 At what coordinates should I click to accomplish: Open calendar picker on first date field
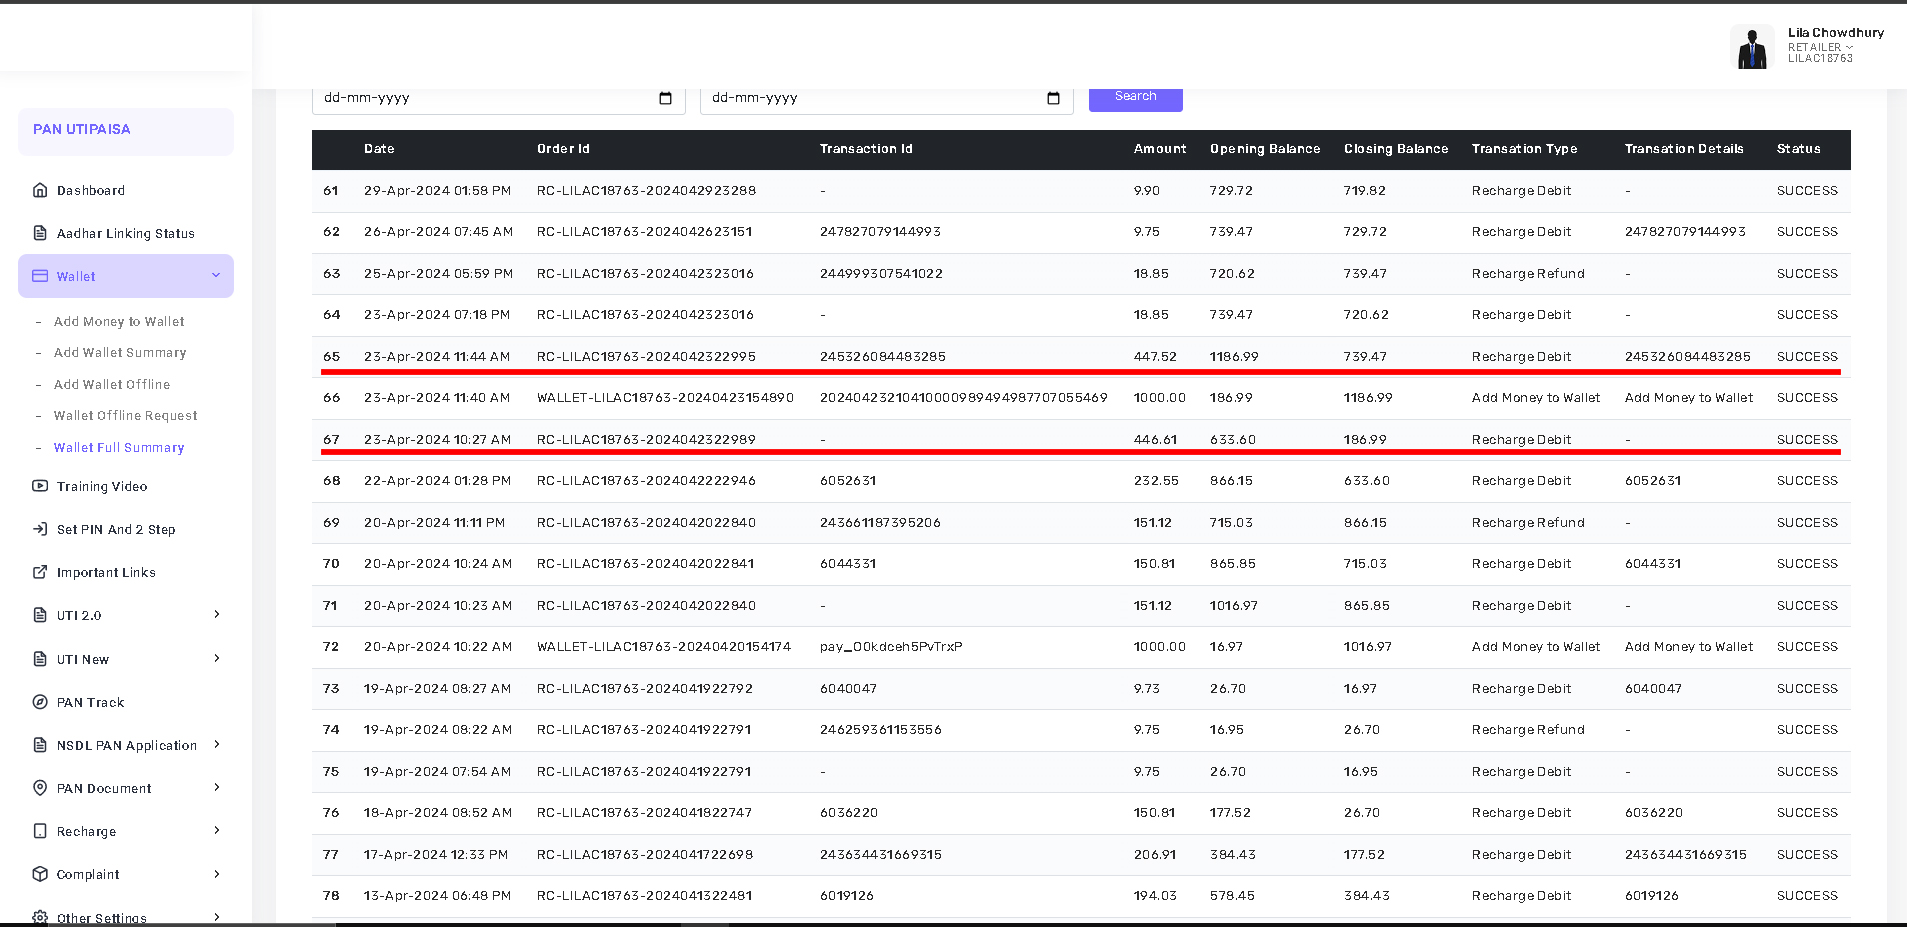tap(665, 98)
